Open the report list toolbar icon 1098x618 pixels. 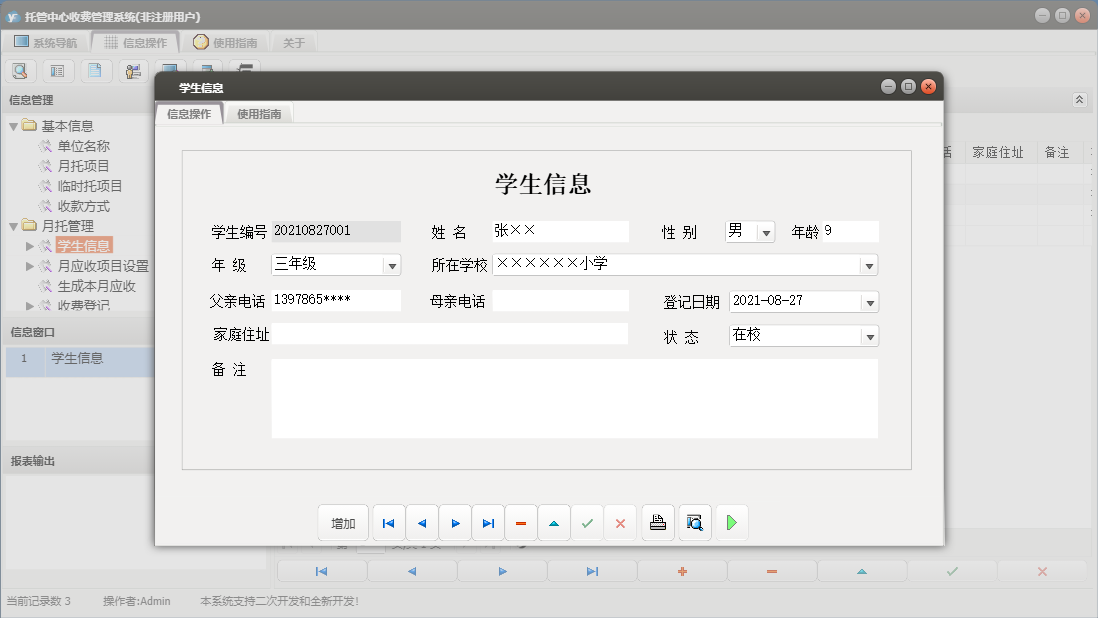[x=57, y=70]
